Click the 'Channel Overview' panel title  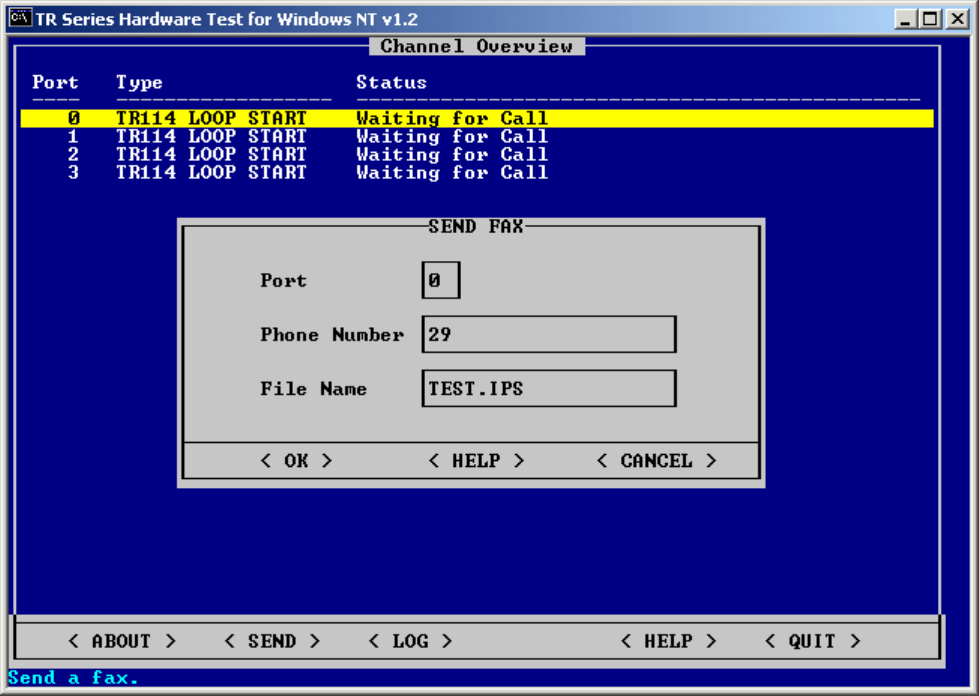(477, 46)
